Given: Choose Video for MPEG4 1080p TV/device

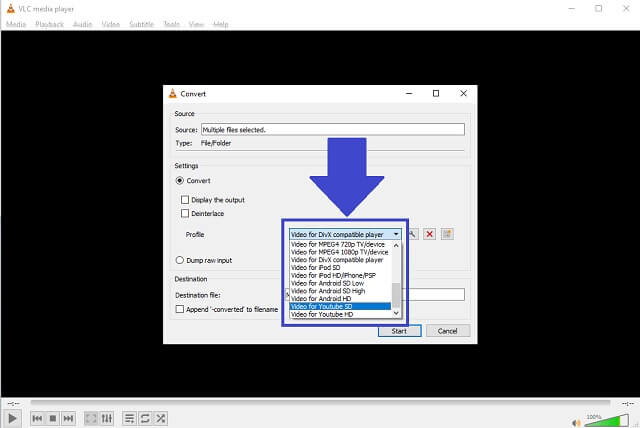Looking at the screenshot, I should click(x=339, y=252).
